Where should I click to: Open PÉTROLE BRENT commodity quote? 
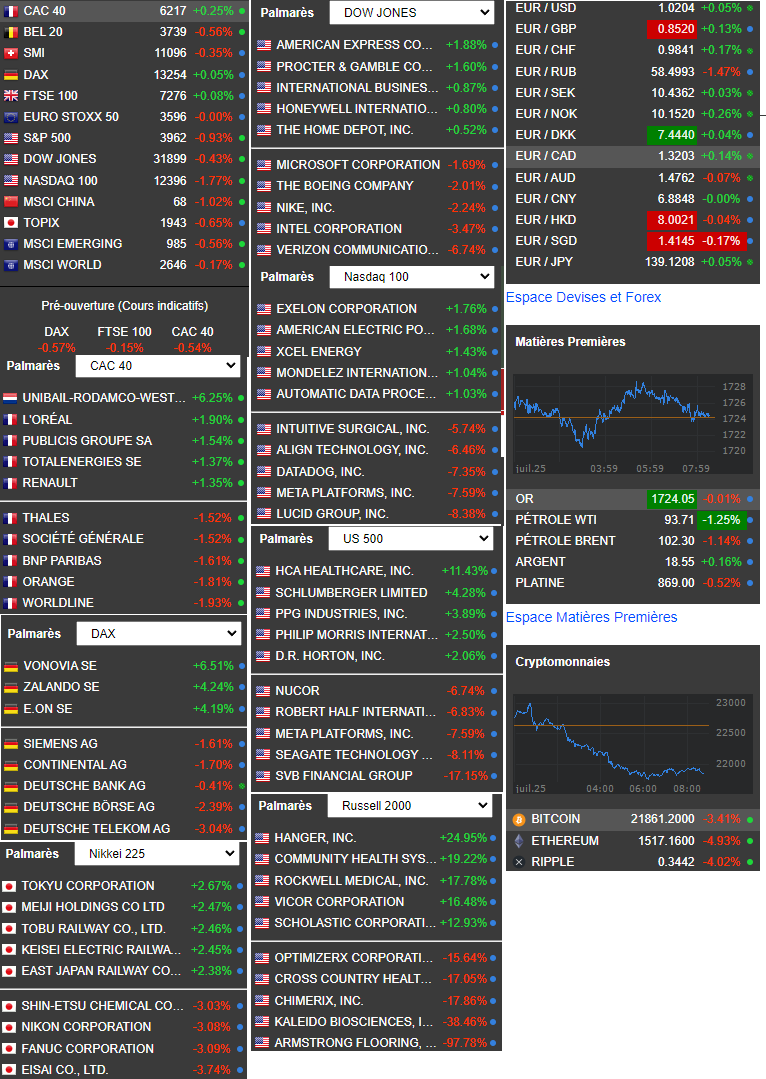coord(632,541)
